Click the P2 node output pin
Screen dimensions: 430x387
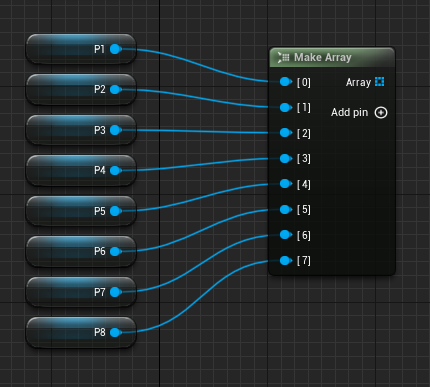116,90
